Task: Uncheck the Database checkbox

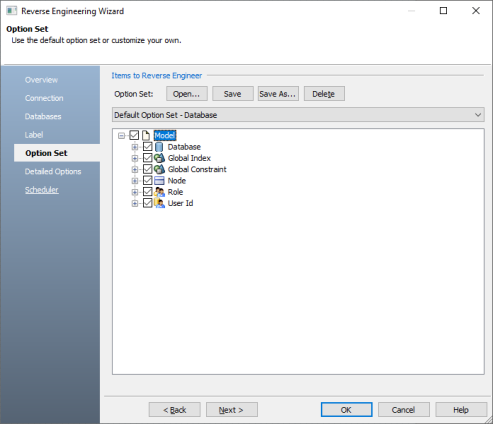Action: (x=147, y=147)
